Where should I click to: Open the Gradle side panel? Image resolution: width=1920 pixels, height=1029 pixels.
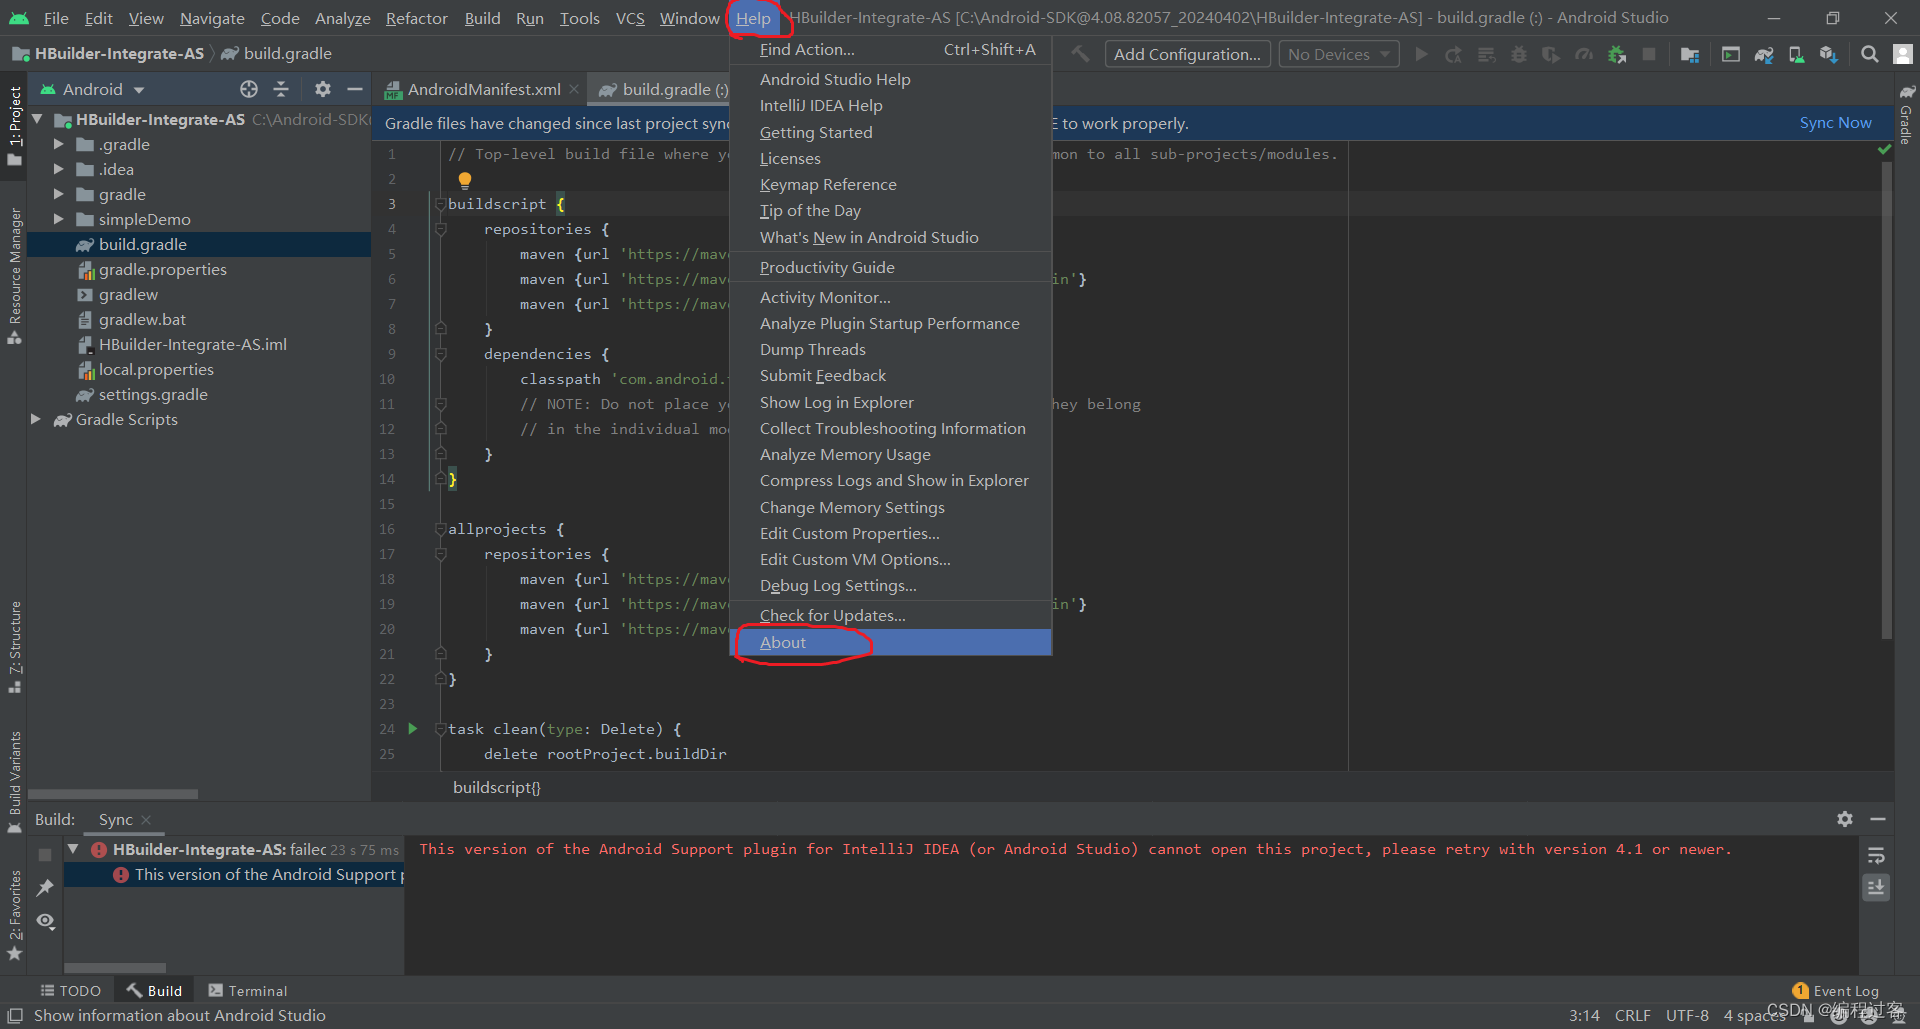click(1906, 115)
